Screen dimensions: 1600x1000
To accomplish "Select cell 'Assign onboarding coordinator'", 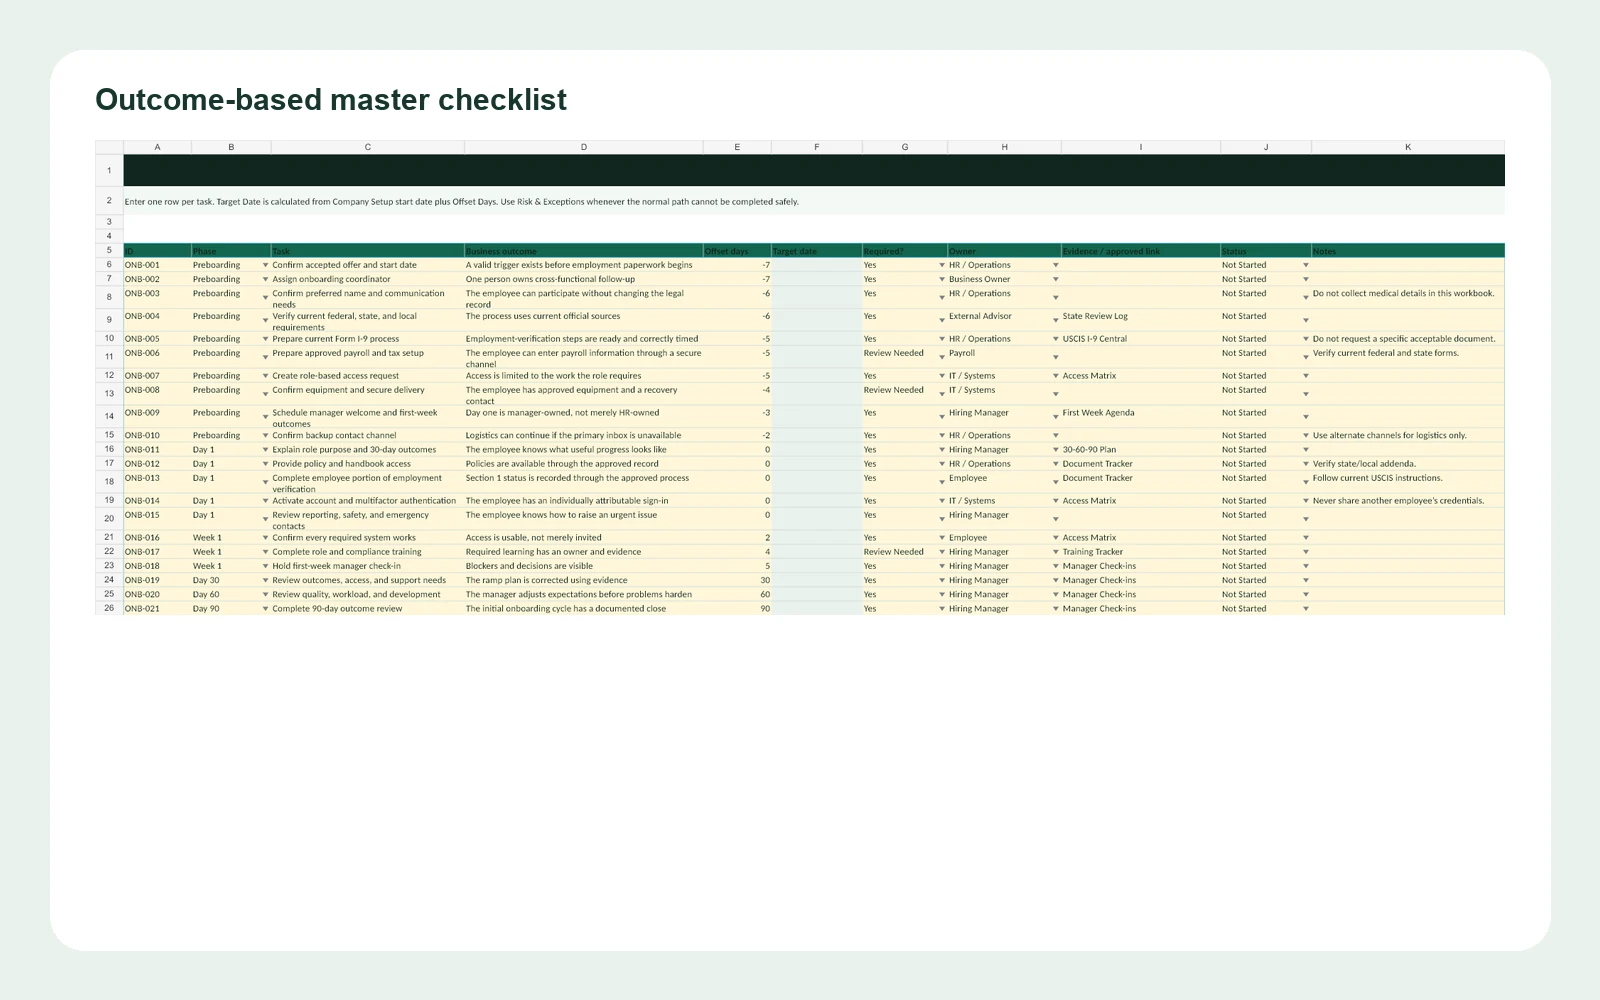I will pyautogui.click(x=367, y=279).
